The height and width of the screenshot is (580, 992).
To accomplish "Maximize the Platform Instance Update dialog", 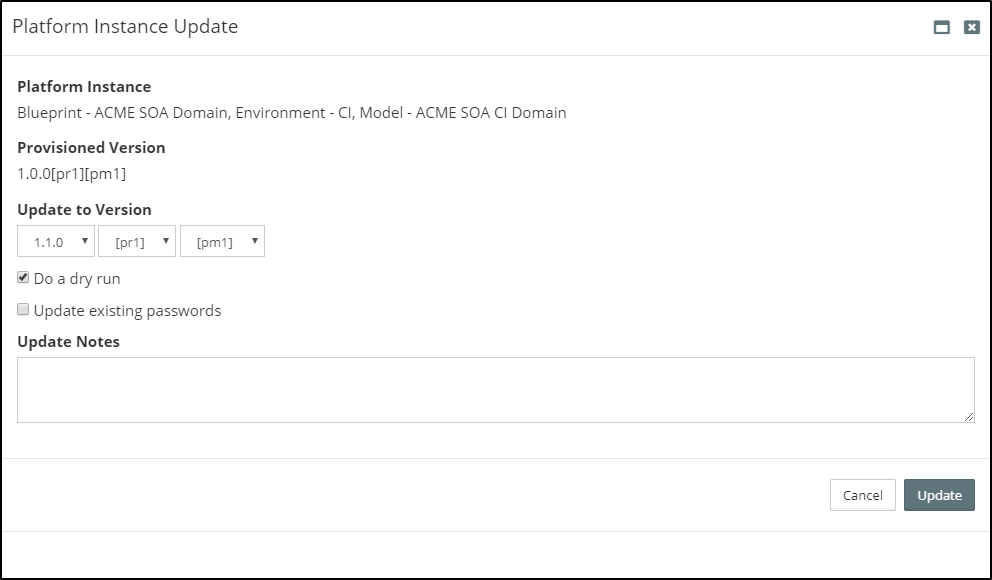I will pyautogui.click(x=941, y=28).
